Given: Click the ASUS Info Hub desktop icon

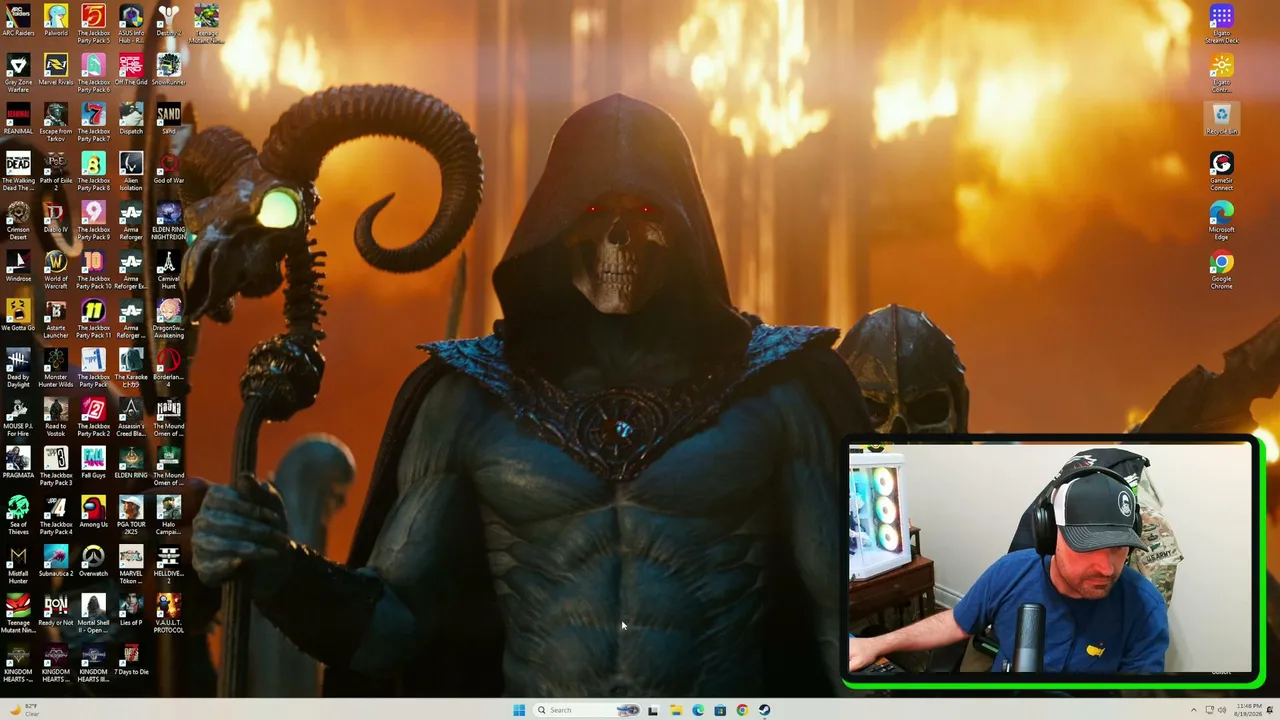Looking at the screenshot, I should pos(131,24).
